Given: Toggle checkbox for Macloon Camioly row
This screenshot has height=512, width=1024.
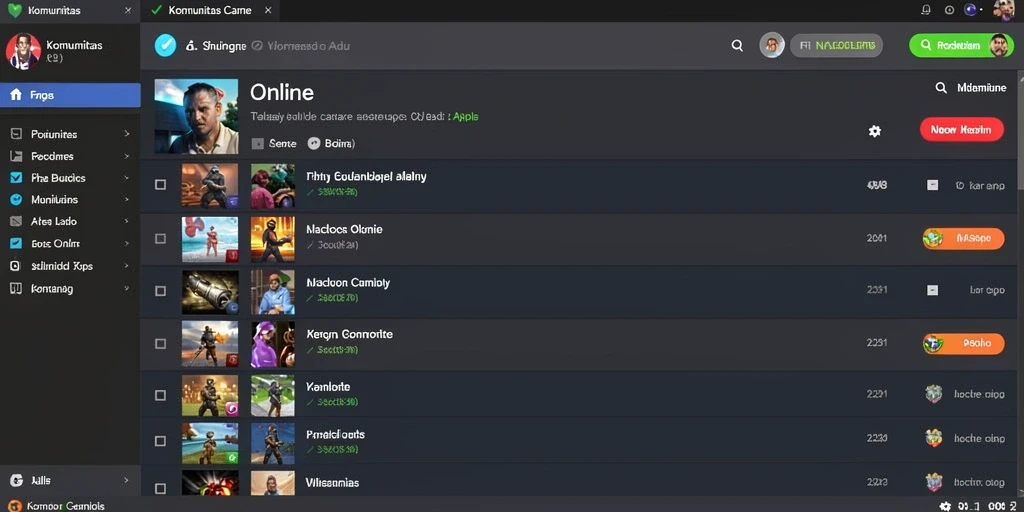Looking at the screenshot, I should (x=160, y=291).
